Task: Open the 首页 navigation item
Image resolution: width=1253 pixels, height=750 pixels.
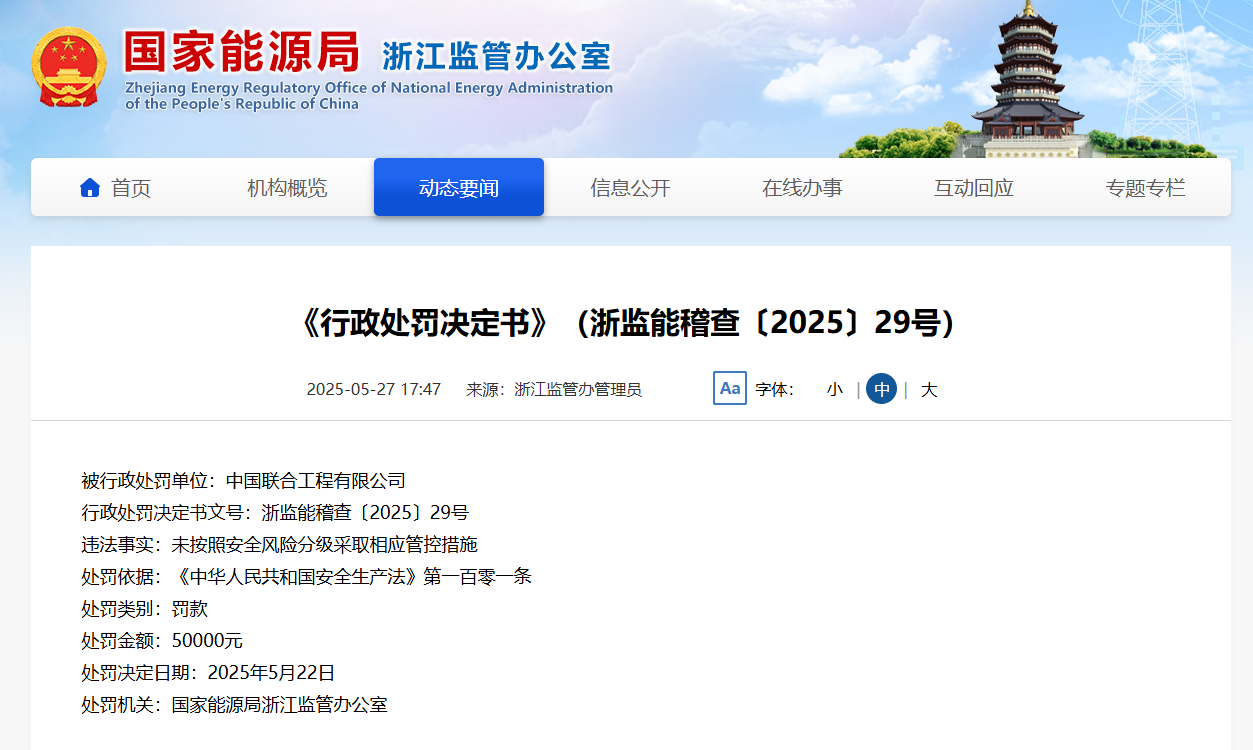Action: coord(116,187)
